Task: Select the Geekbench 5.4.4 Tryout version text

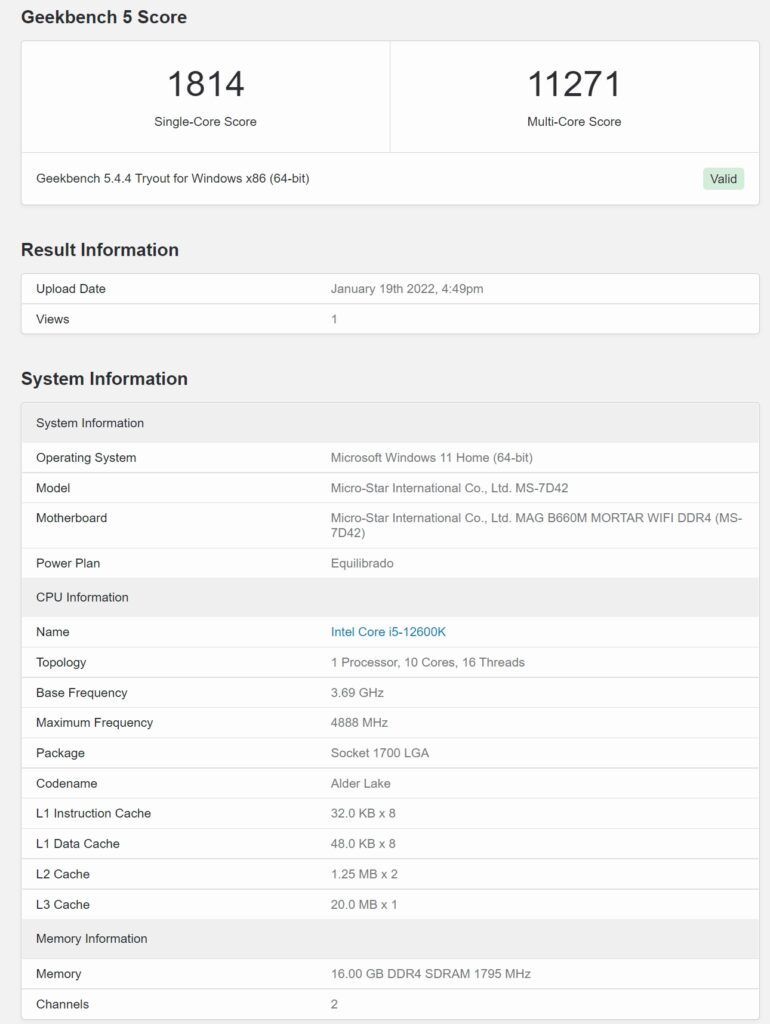Action: pyautogui.click(x=172, y=178)
